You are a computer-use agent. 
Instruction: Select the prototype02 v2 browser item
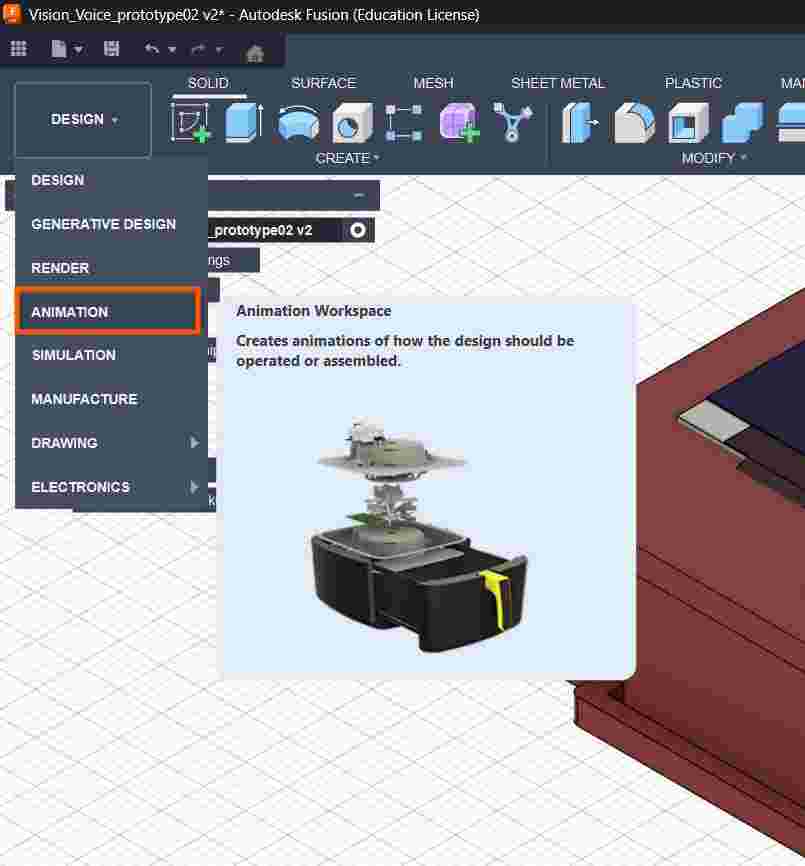pos(261,230)
